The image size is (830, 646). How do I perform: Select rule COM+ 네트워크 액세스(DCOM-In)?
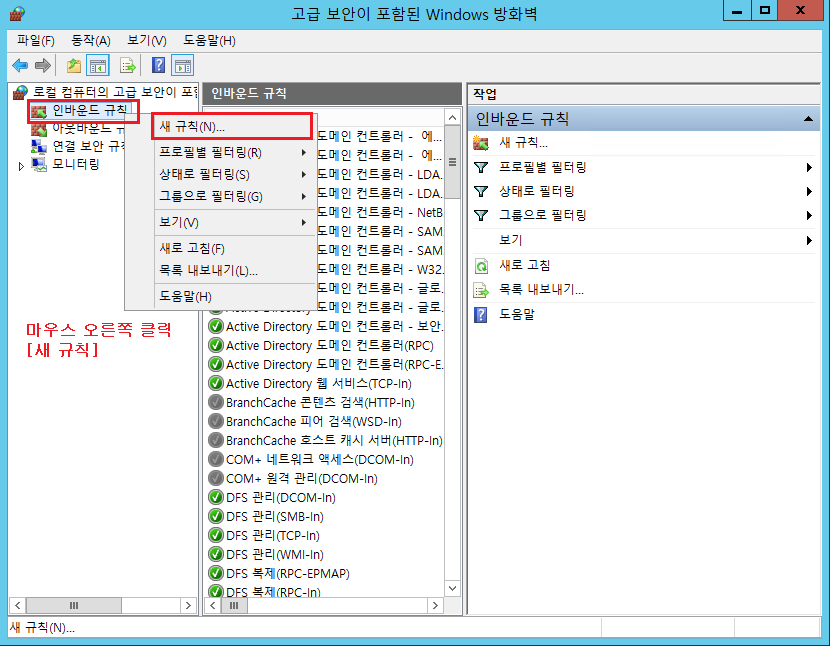click(319, 460)
